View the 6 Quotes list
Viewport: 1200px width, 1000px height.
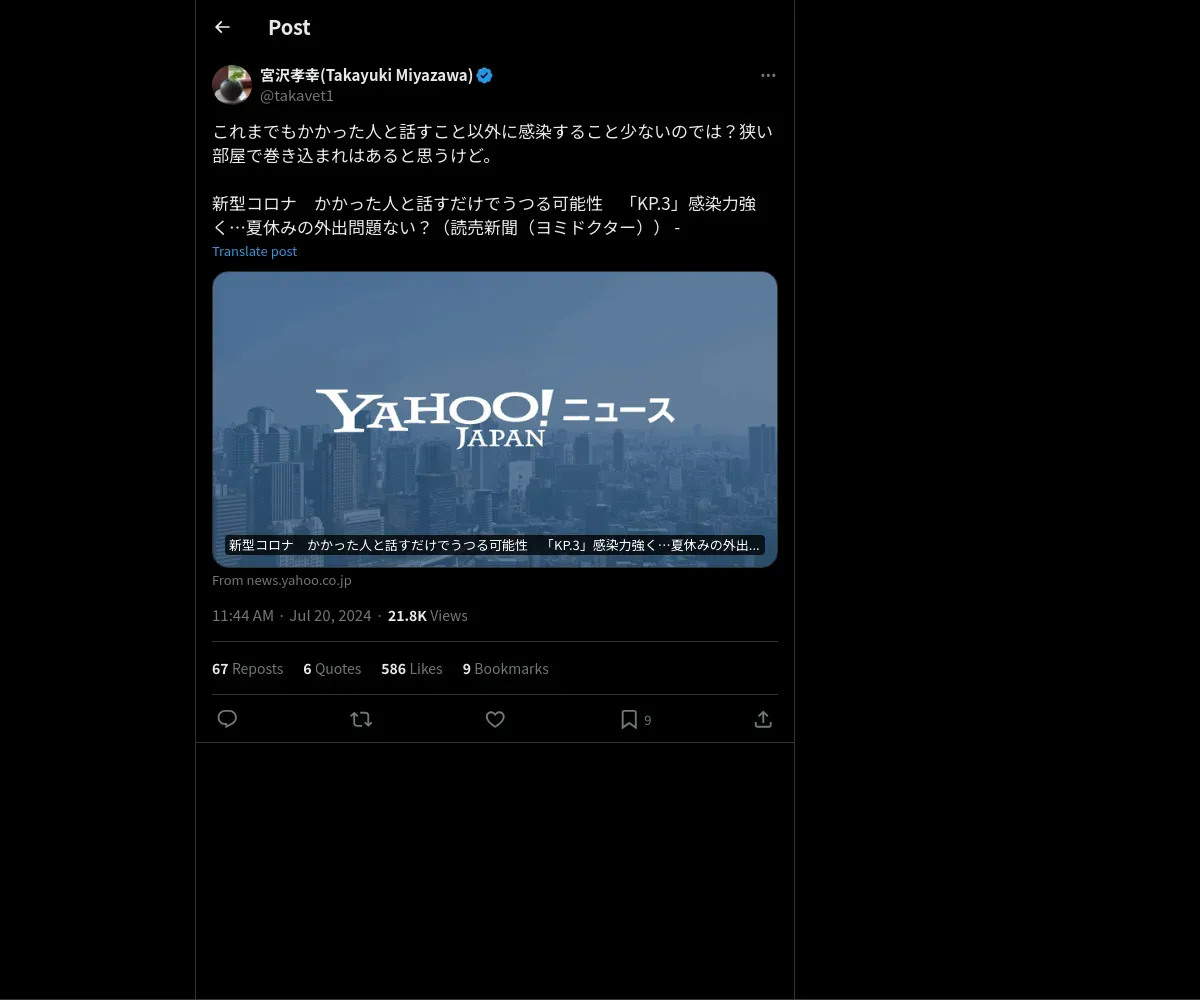coord(332,669)
